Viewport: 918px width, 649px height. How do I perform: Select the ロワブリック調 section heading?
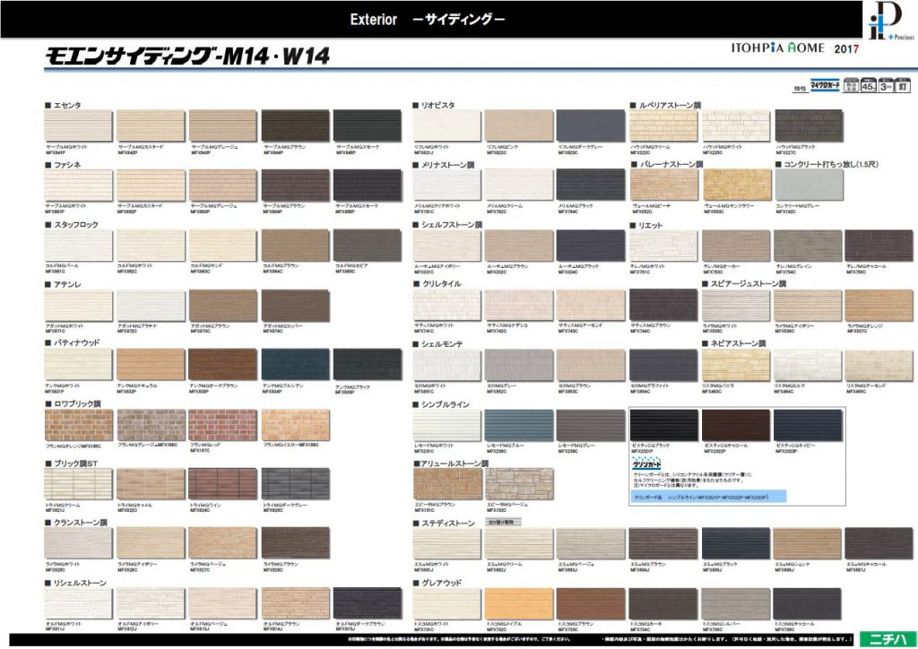pyautogui.click(x=73, y=404)
